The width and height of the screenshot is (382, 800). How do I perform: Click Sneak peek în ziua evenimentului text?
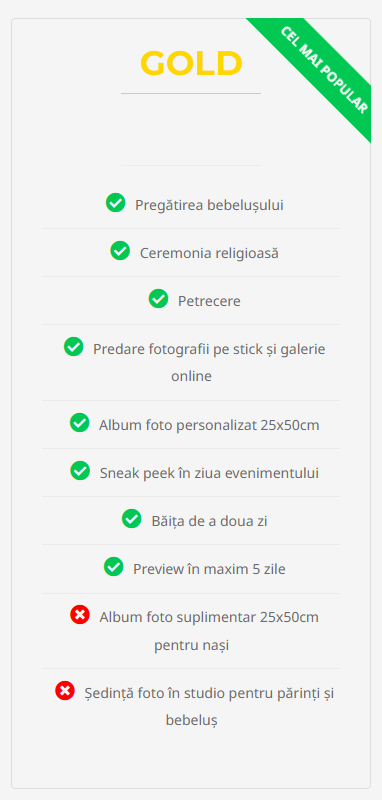(x=209, y=473)
